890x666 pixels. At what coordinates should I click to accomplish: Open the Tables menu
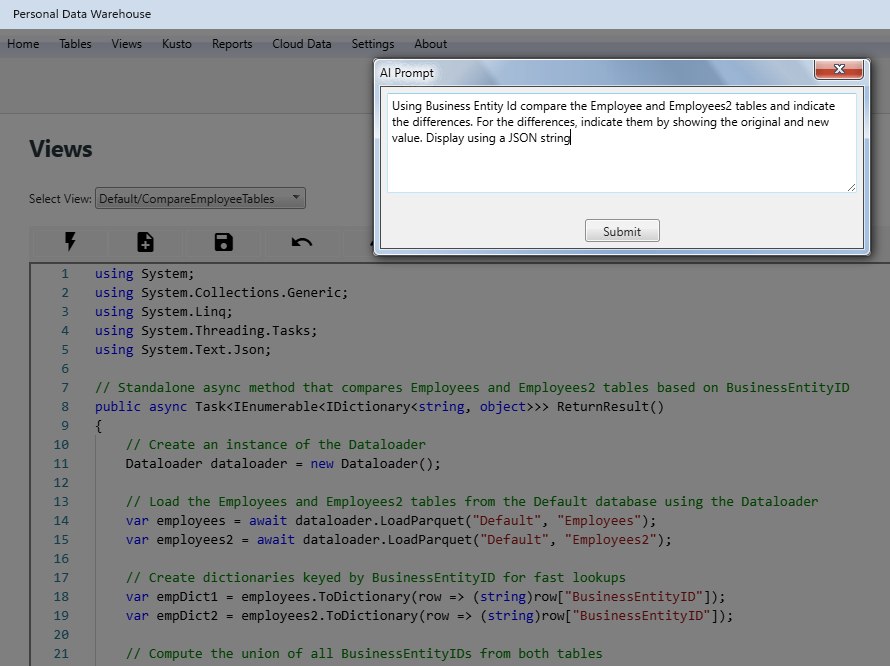coord(75,44)
